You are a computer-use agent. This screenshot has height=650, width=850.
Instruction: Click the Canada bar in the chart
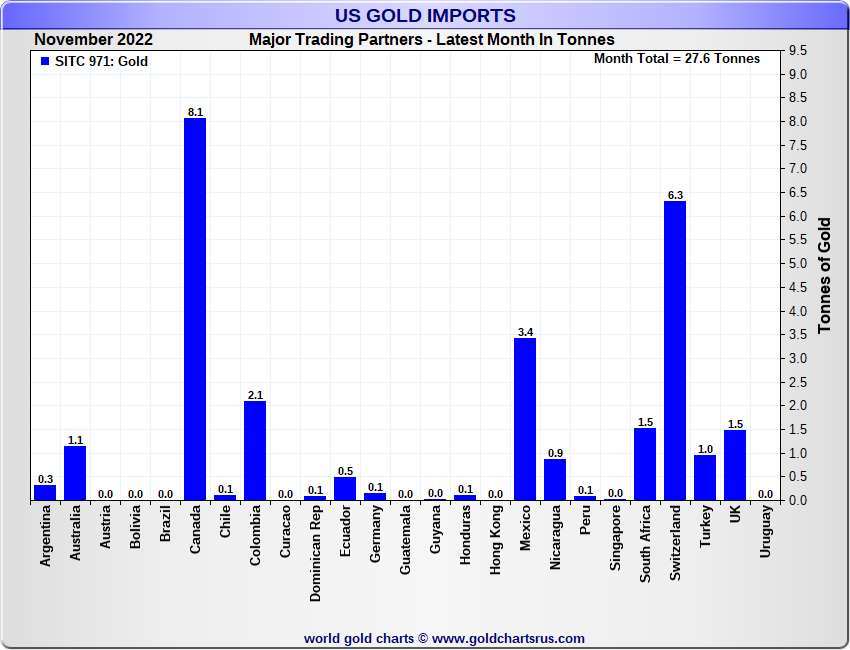click(195, 309)
